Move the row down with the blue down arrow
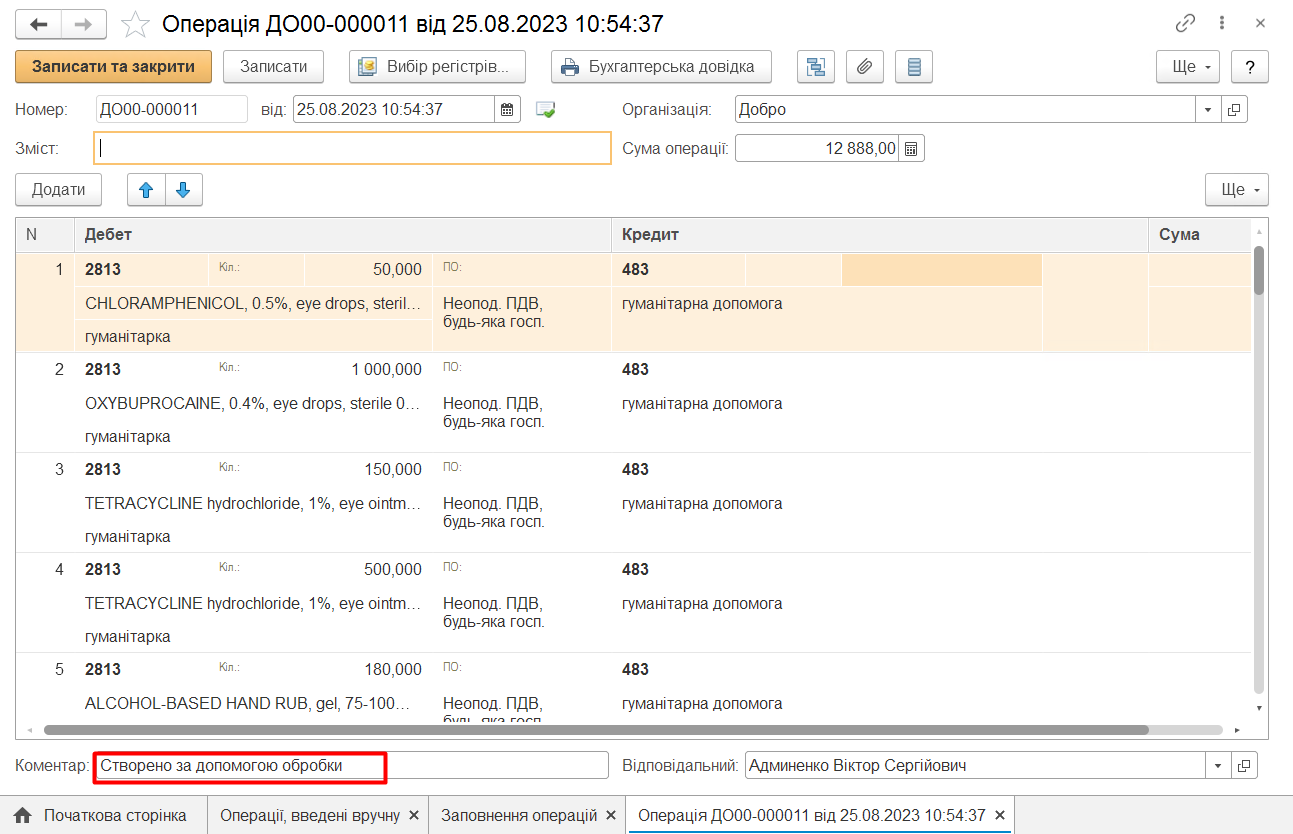Viewport: 1293px width, 834px height. click(x=183, y=190)
